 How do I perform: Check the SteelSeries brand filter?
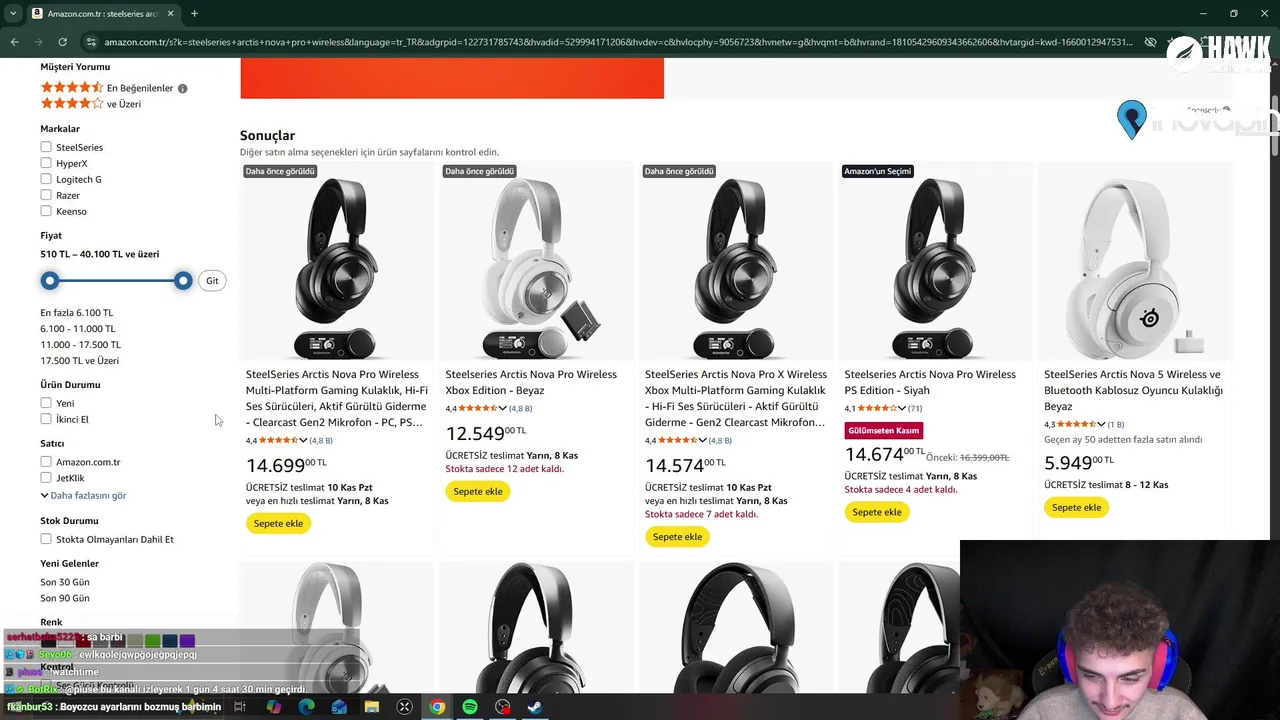(46, 147)
